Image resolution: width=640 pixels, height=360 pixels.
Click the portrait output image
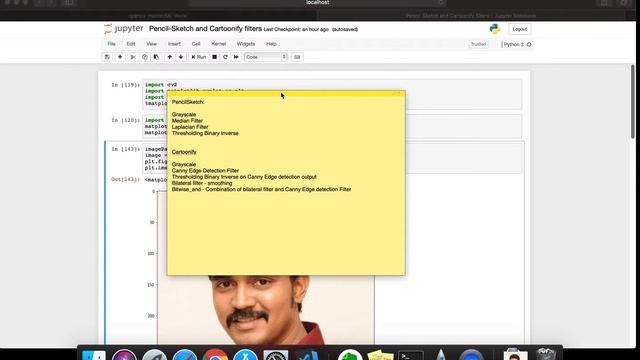click(265, 310)
